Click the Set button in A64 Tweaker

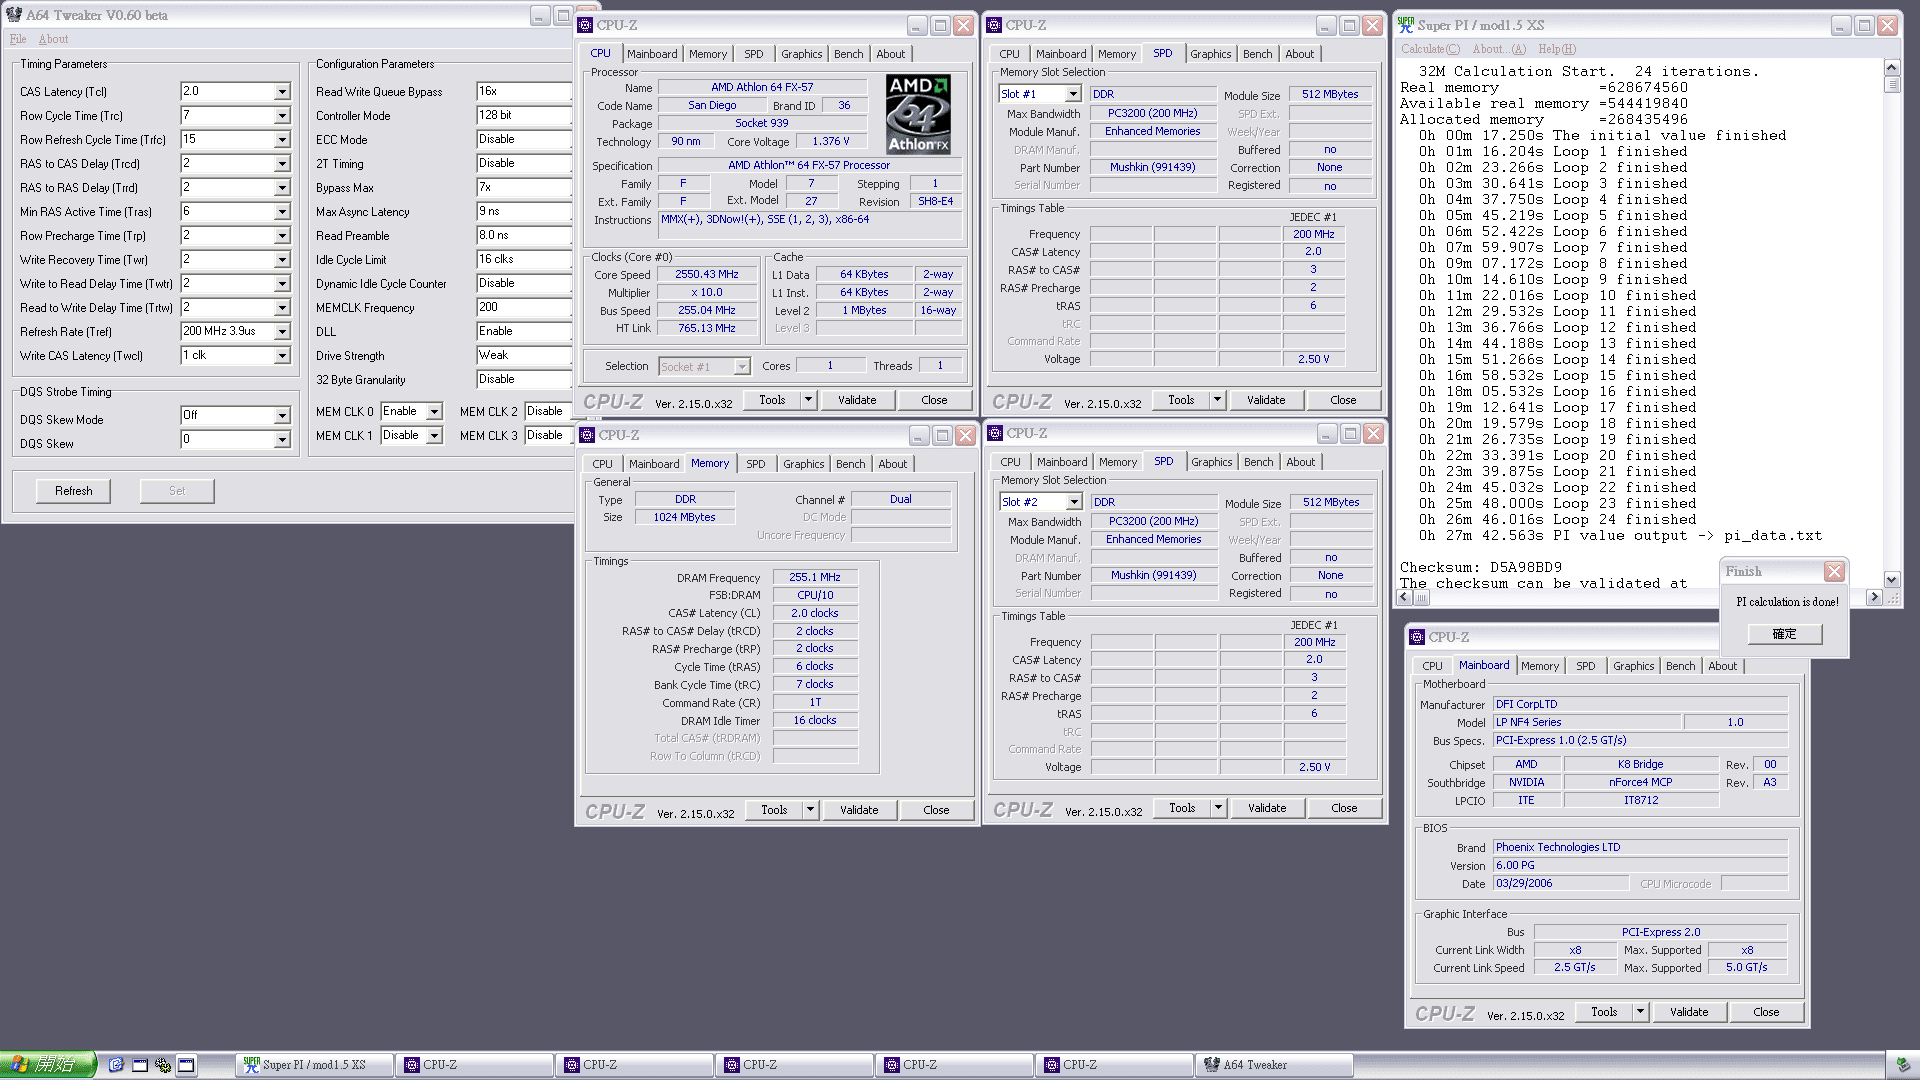pos(177,491)
